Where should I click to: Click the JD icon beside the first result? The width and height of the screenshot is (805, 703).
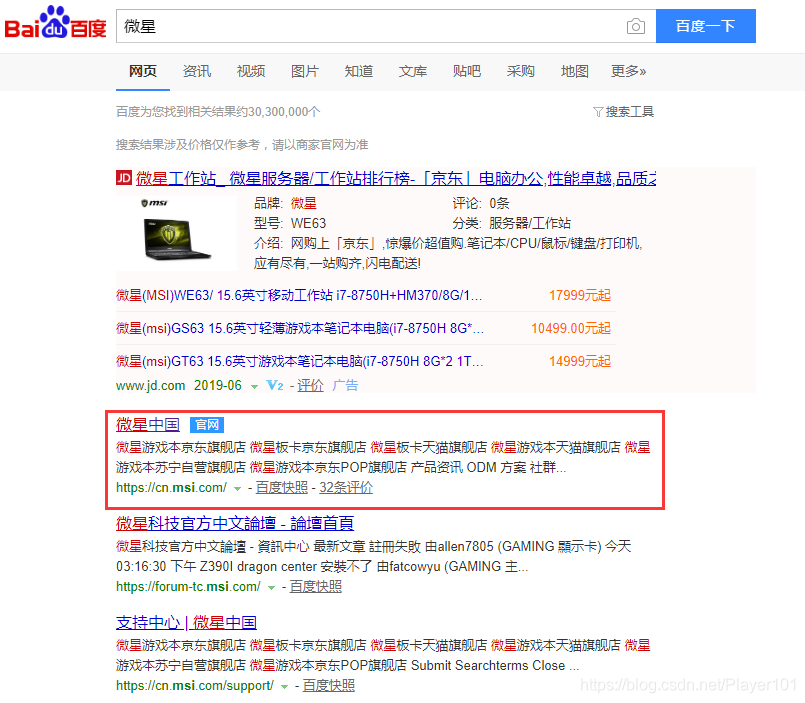tap(124, 178)
